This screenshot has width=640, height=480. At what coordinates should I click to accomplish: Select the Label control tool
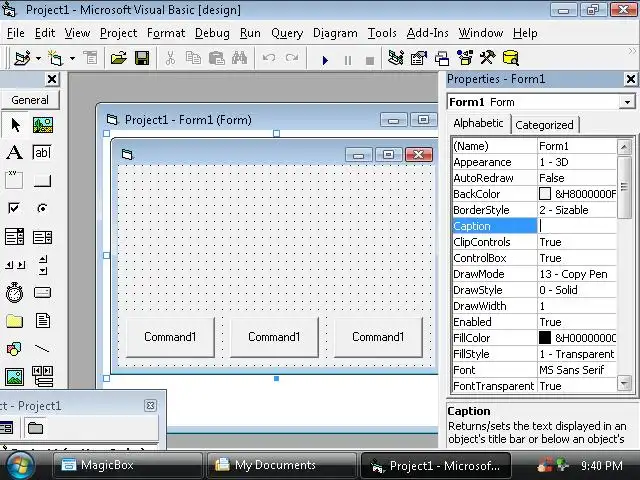[14, 153]
